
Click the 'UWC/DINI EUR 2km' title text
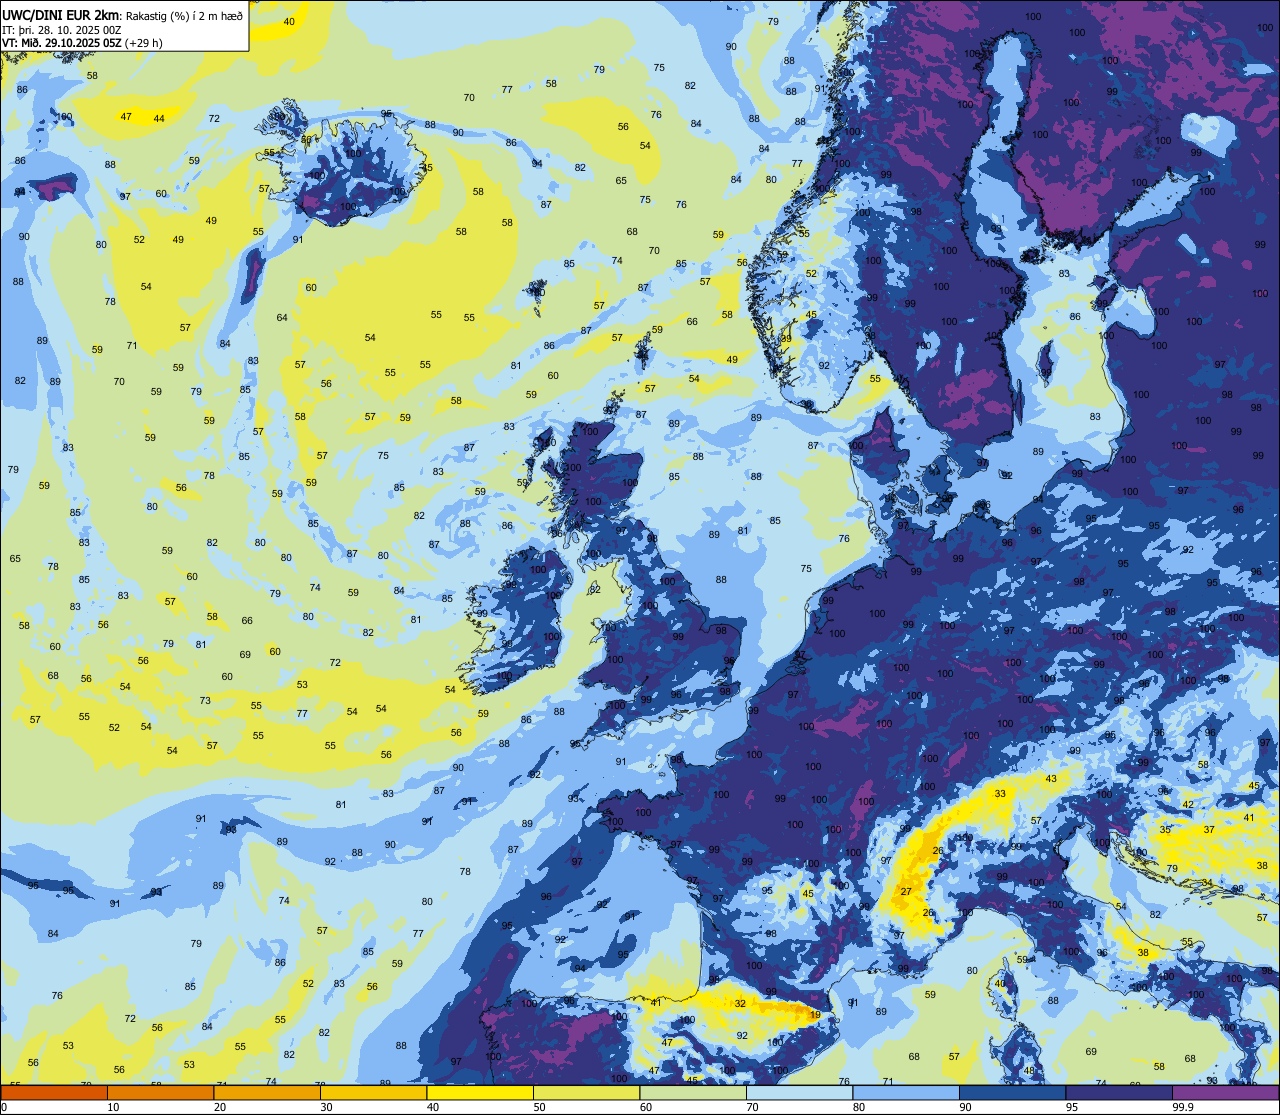click(x=60, y=13)
